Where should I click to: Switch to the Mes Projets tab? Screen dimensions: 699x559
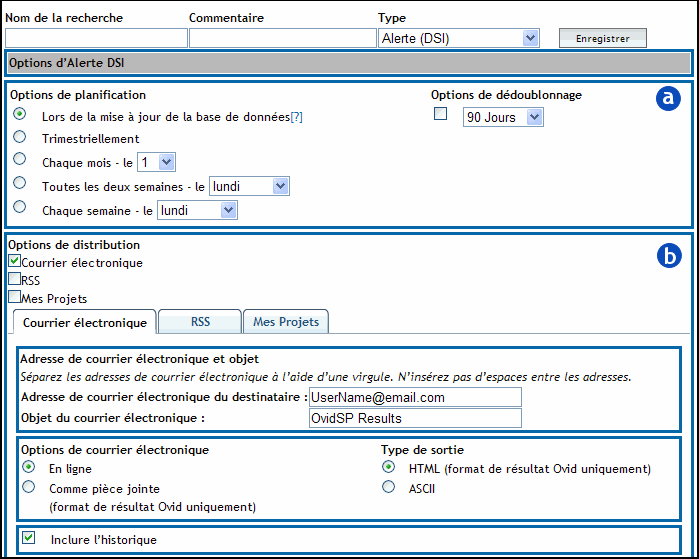pos(286,322)
